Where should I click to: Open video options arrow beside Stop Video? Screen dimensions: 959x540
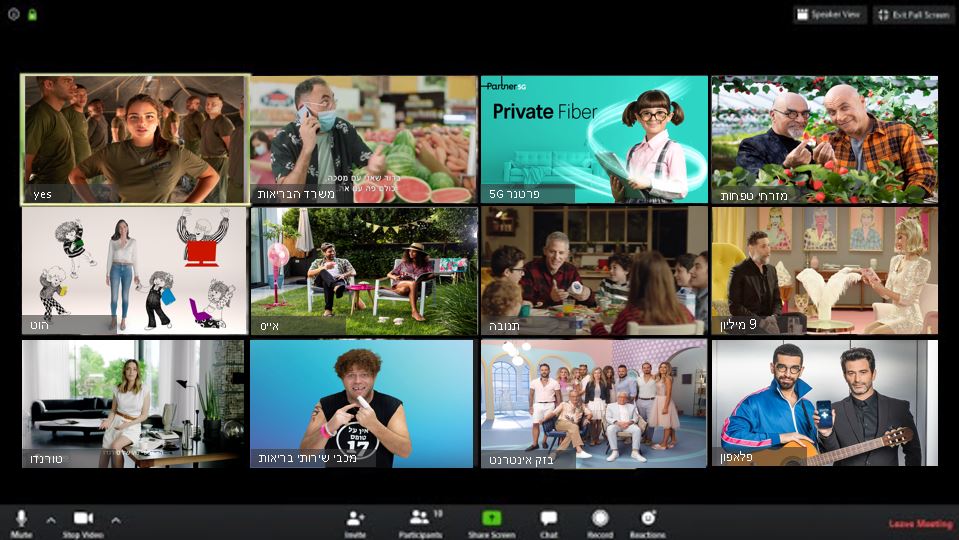pyautogui.click(x=115, y=519)
